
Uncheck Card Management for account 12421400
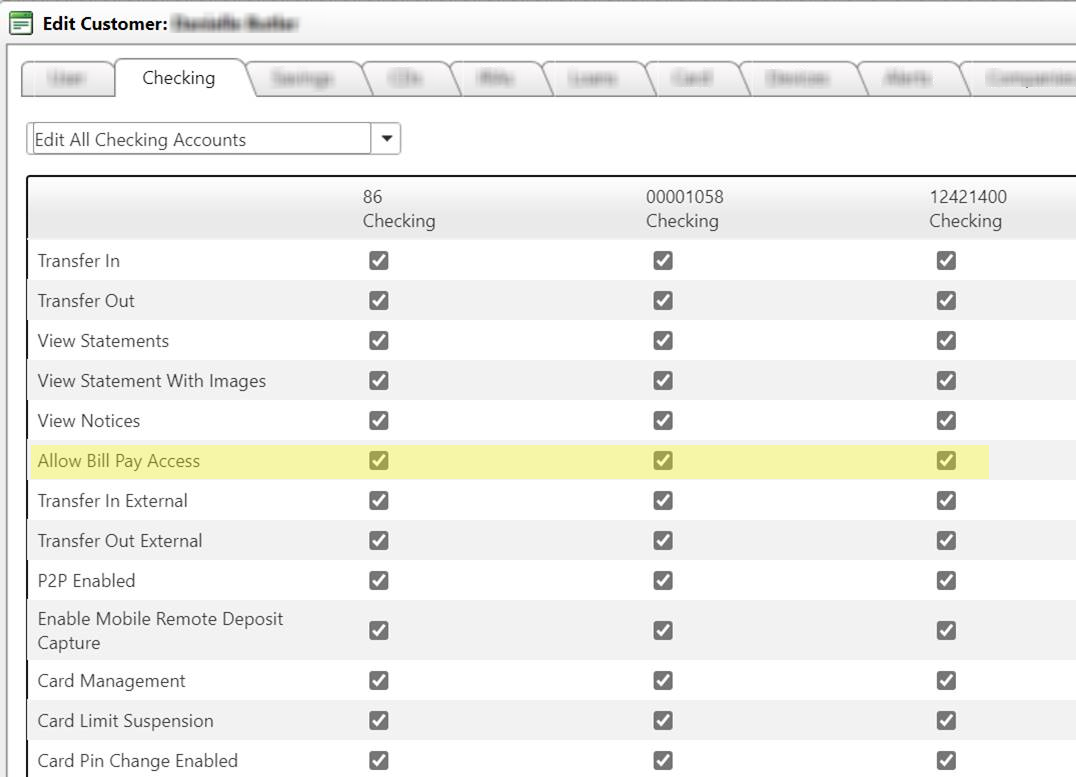(946, 680)
